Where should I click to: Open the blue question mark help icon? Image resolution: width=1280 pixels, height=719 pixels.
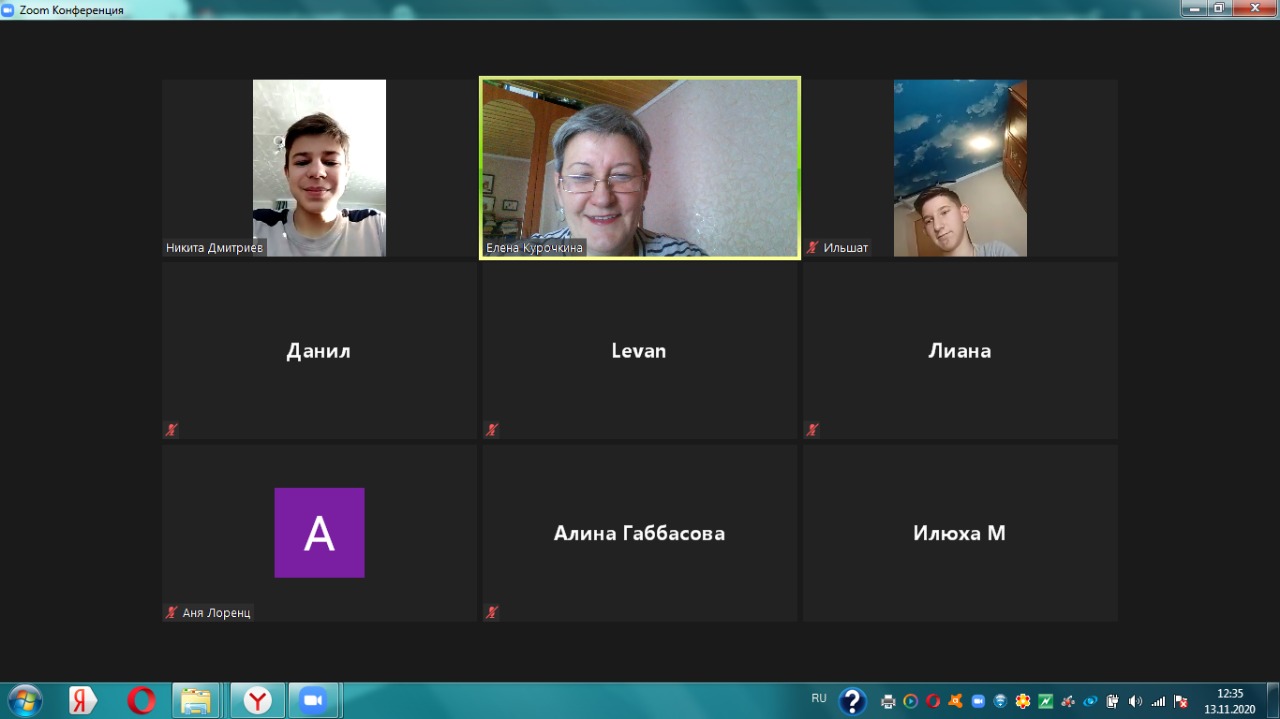tap(852, 701)
